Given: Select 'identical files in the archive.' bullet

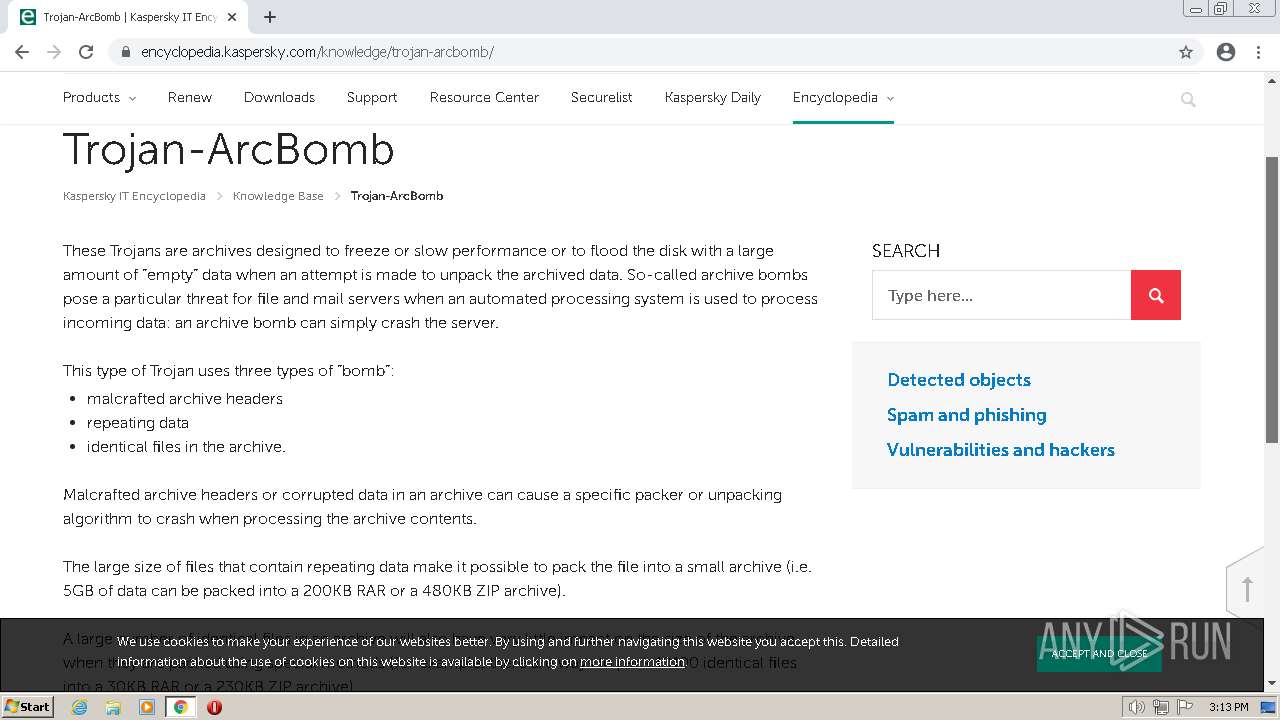Looking at the screenshot, I should 186,447.
